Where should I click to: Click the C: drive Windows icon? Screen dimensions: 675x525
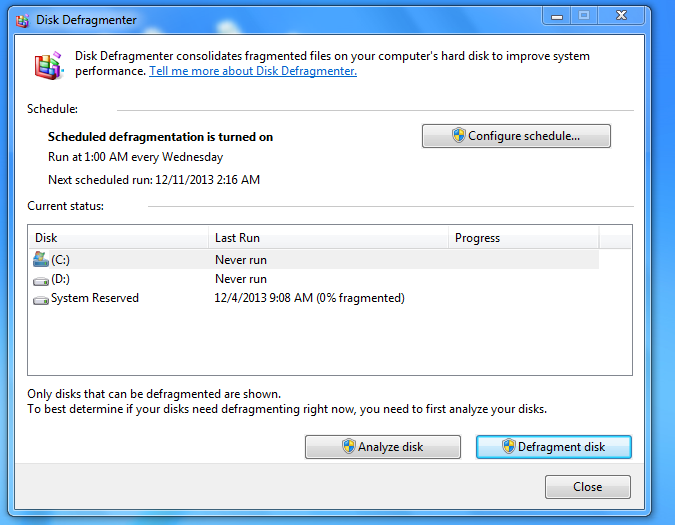pos(41,259)
